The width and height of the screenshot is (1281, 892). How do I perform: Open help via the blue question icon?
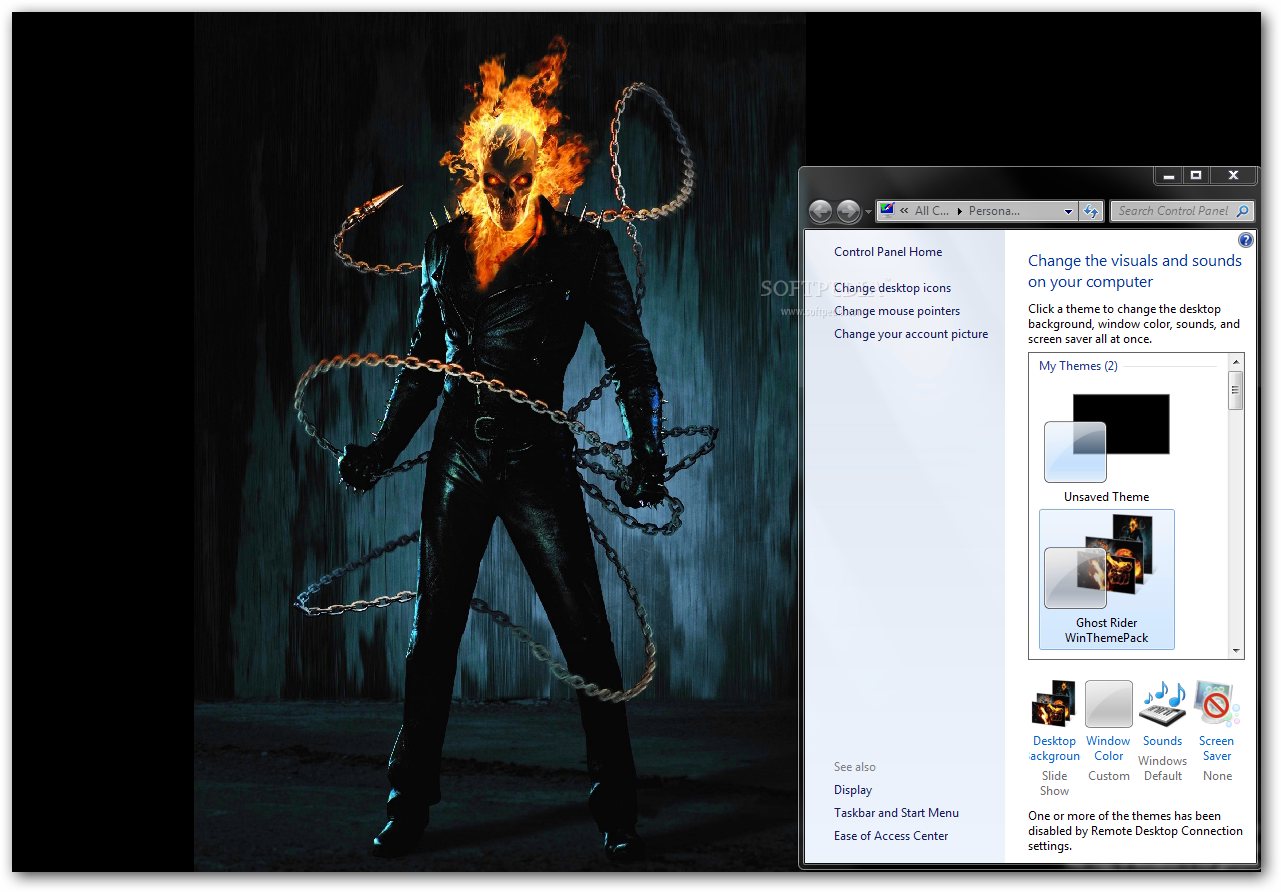pyautogui.click(x=1245, y=240)
